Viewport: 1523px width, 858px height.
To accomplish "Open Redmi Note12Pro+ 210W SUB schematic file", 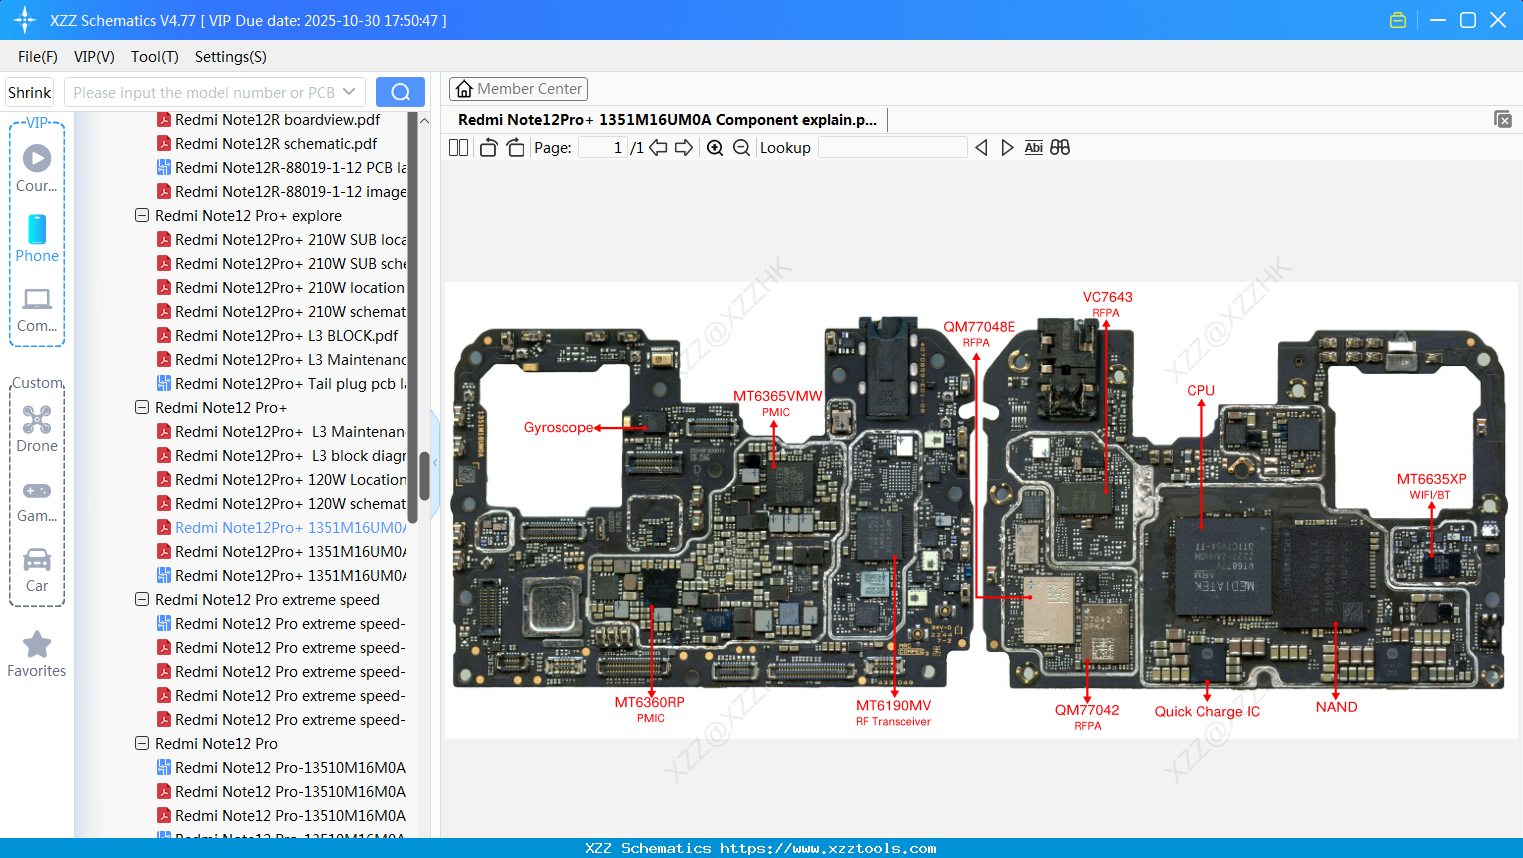I will tap(281, 263).
